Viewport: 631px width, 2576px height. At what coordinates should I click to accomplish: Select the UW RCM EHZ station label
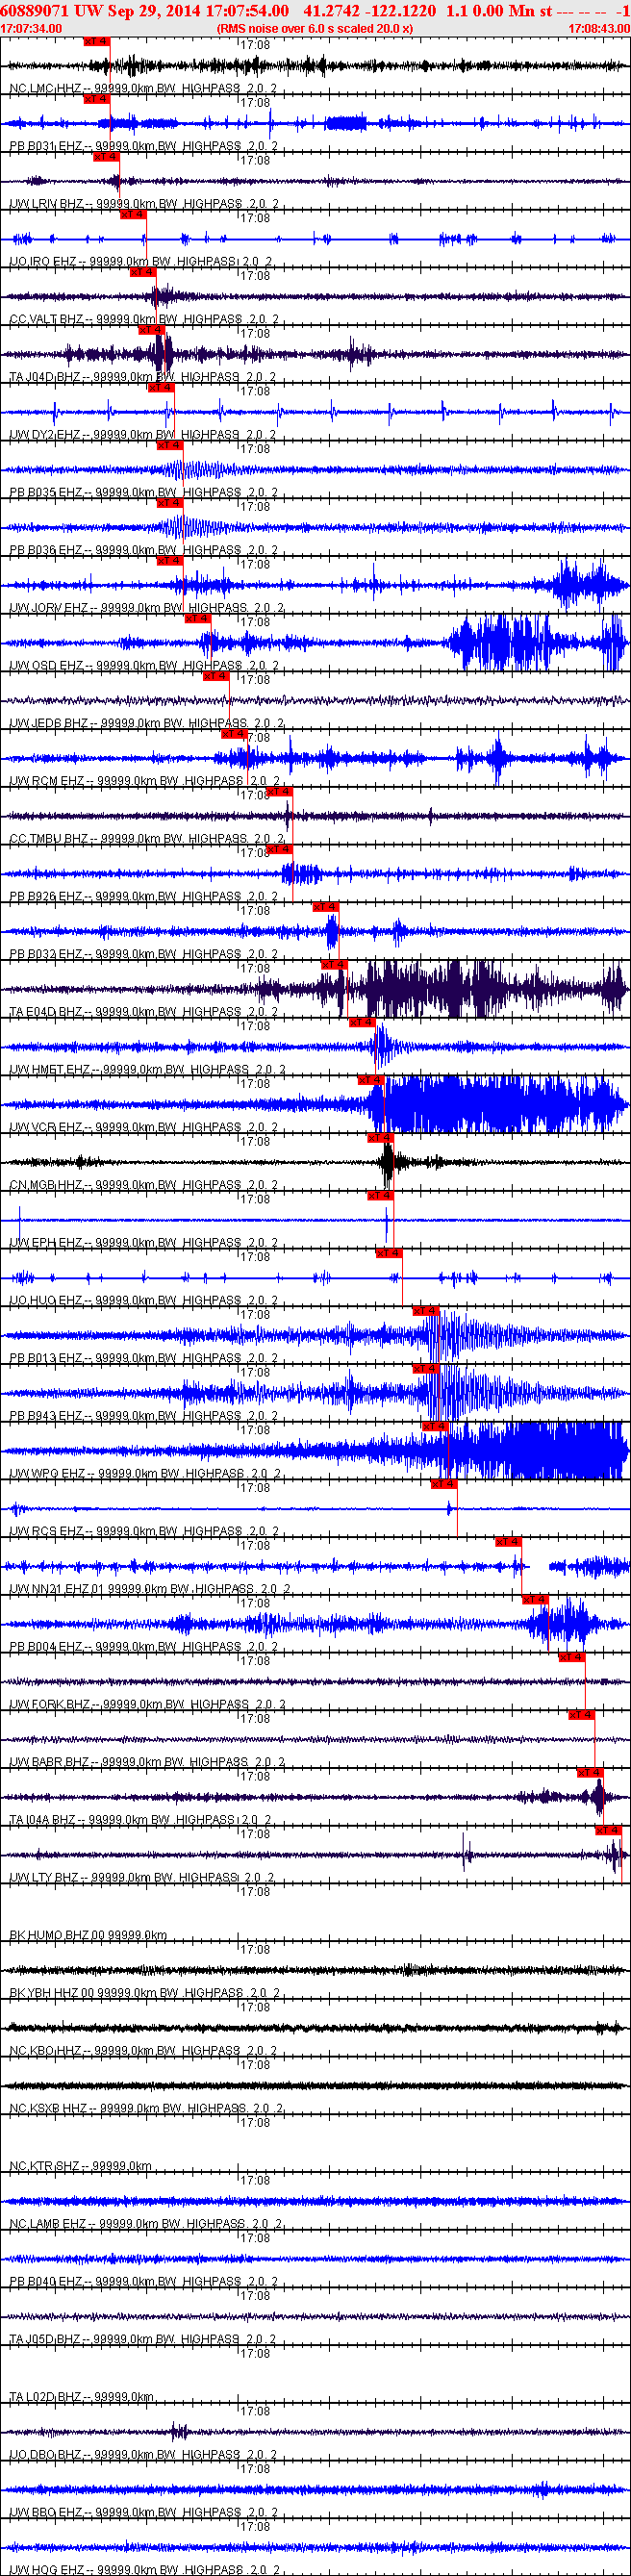pyautogui.click(x=145, y=781)
